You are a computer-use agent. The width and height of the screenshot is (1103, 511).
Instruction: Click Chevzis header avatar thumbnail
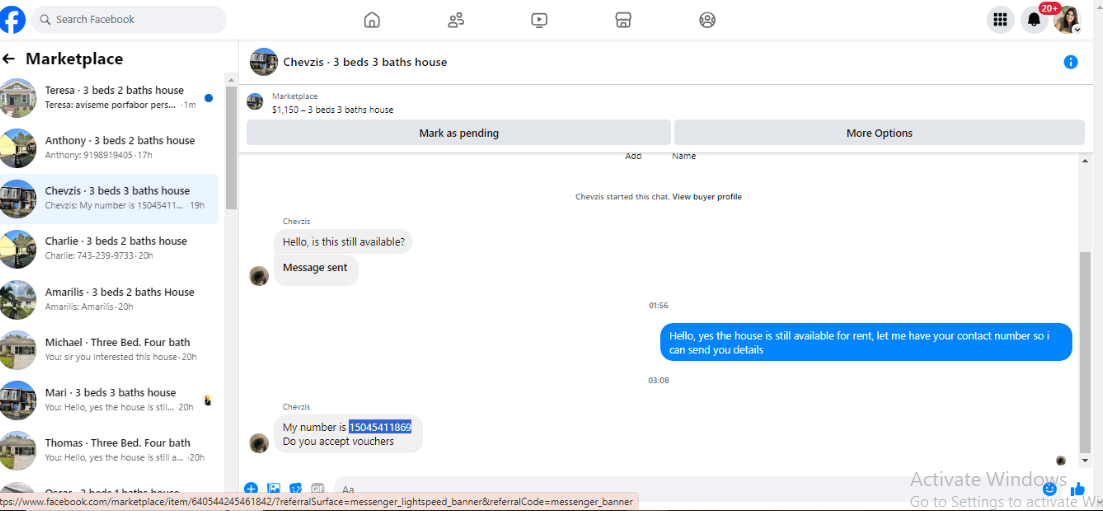point(264,62)
